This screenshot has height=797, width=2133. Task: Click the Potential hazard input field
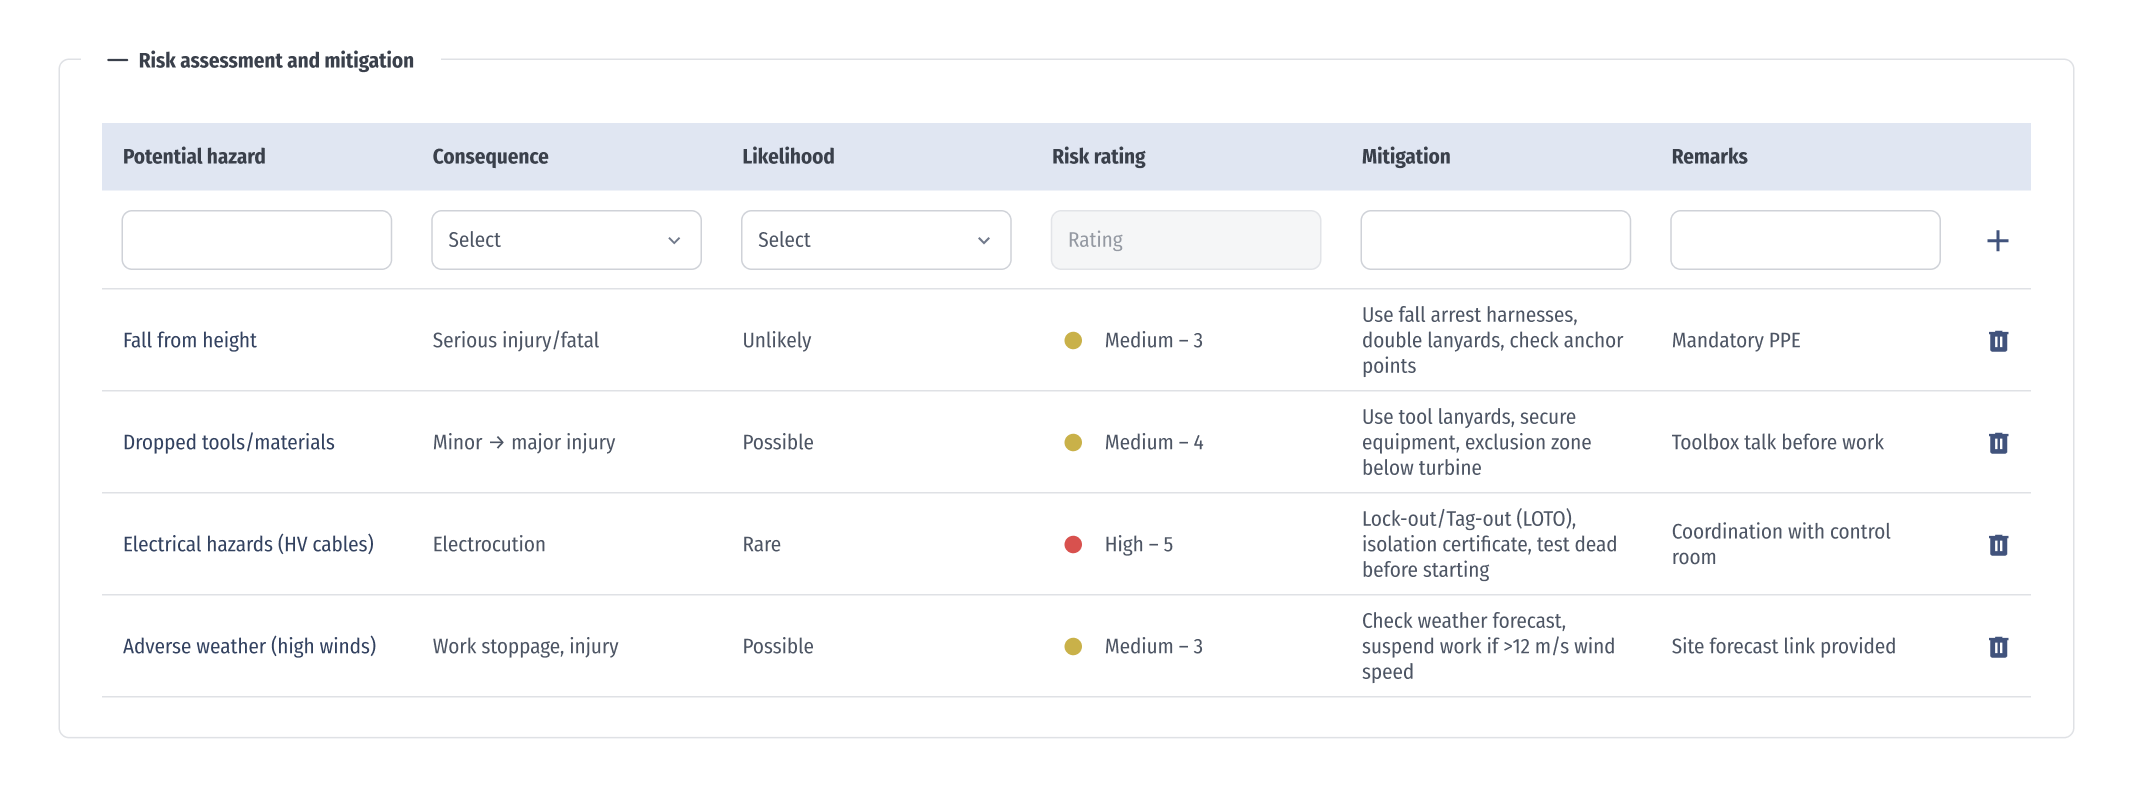pyautogui.click(x=256, y=240)
